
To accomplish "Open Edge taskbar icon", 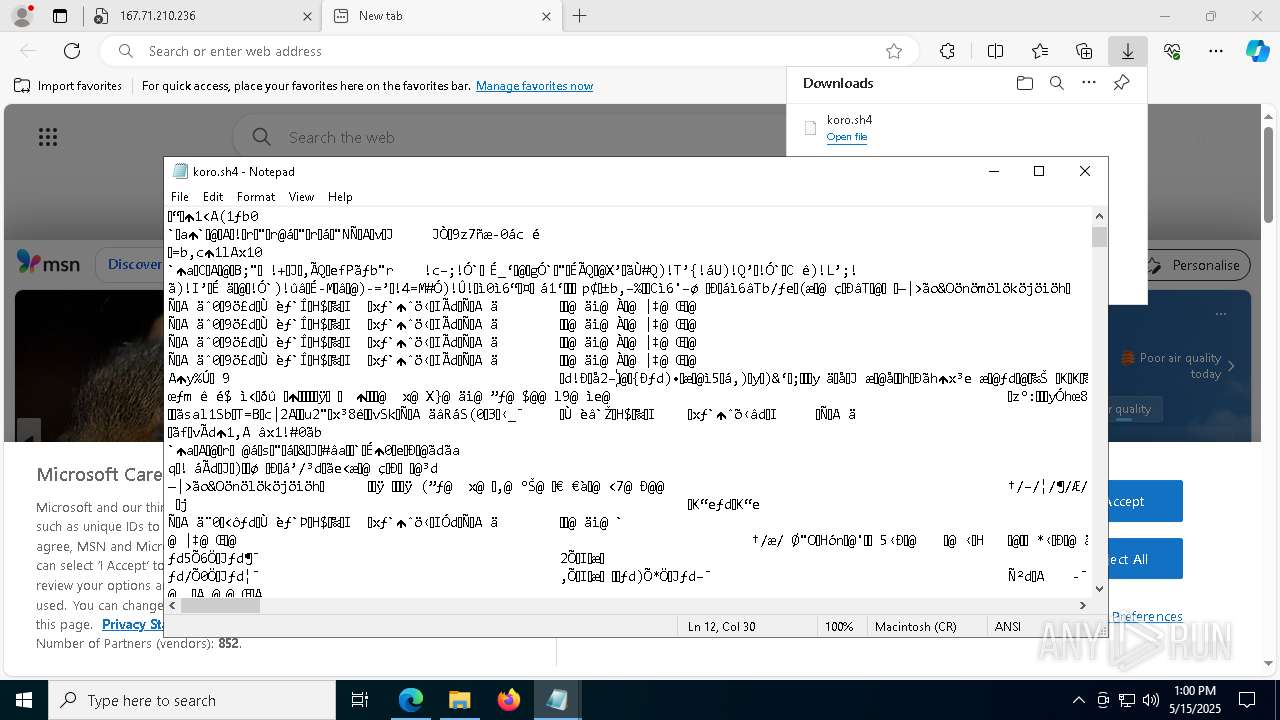I will (411, 700).
